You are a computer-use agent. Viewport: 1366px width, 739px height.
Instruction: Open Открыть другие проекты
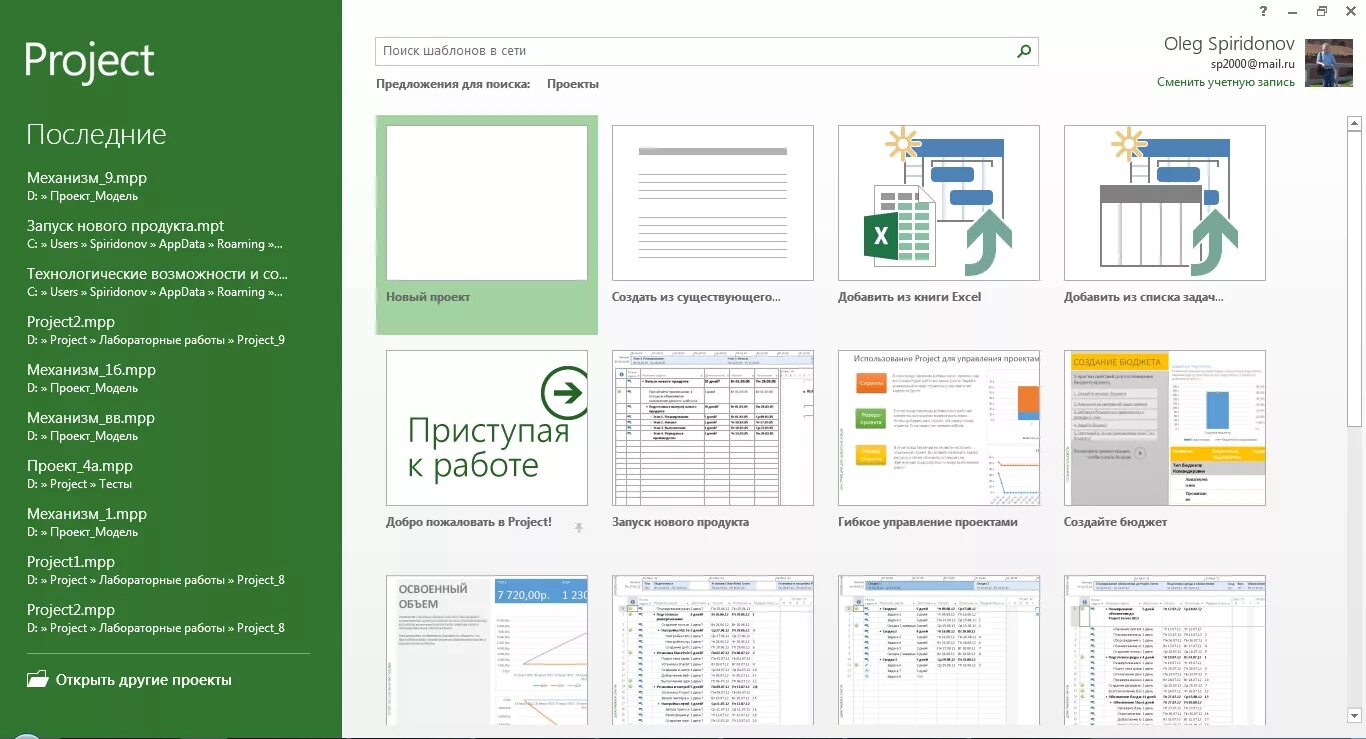point(143,680)
